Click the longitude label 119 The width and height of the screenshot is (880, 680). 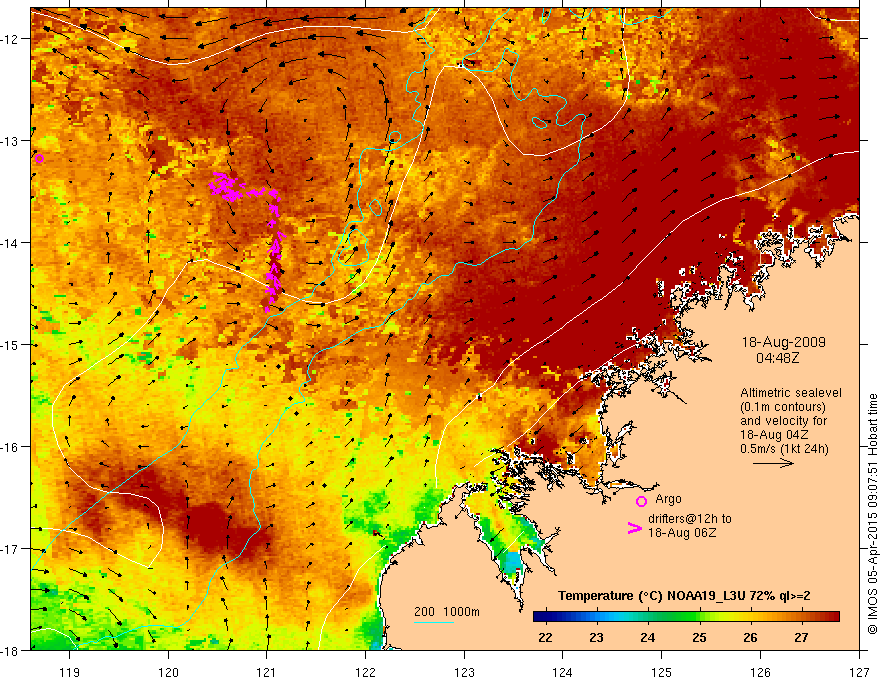pyautogui.click(x=70, y=672)
